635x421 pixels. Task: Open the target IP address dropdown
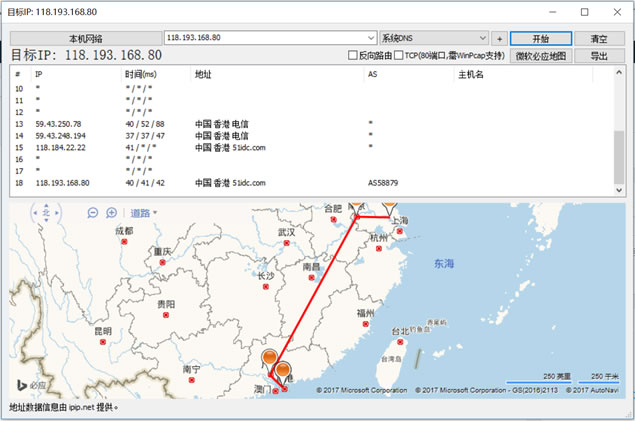pos(370,38)
